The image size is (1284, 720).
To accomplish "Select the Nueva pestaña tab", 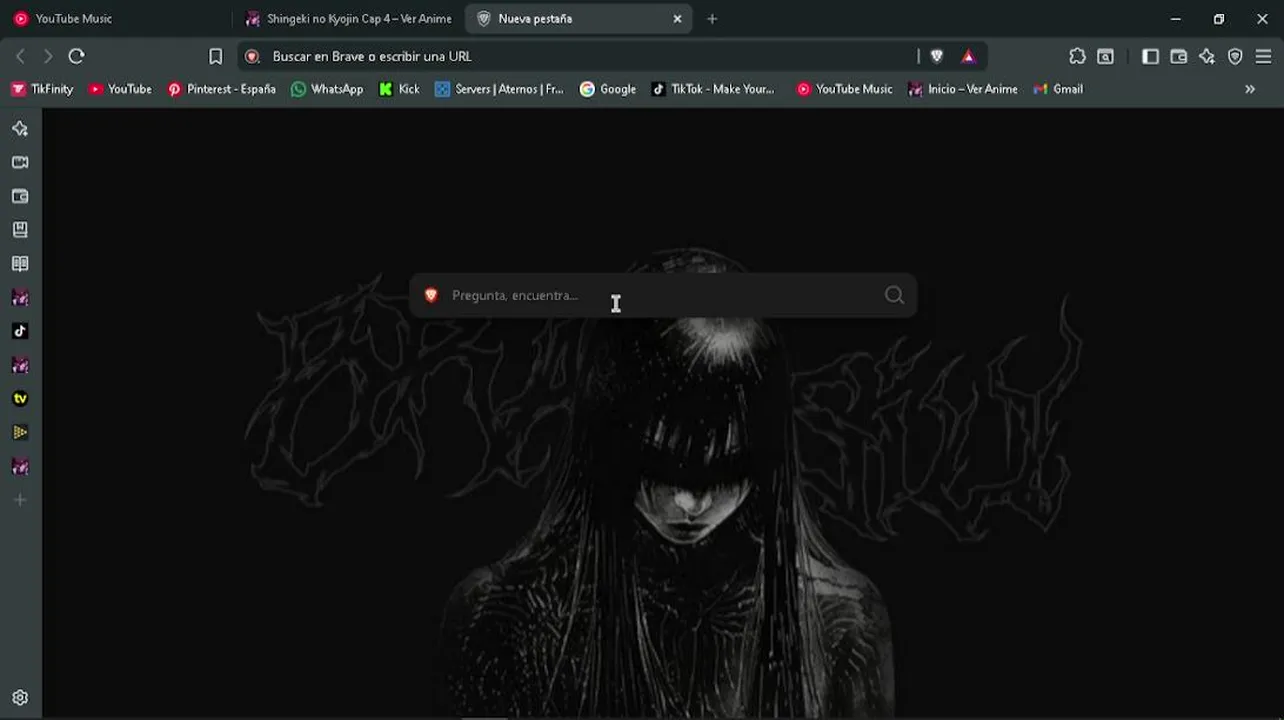I will click(x=578, y=19).
